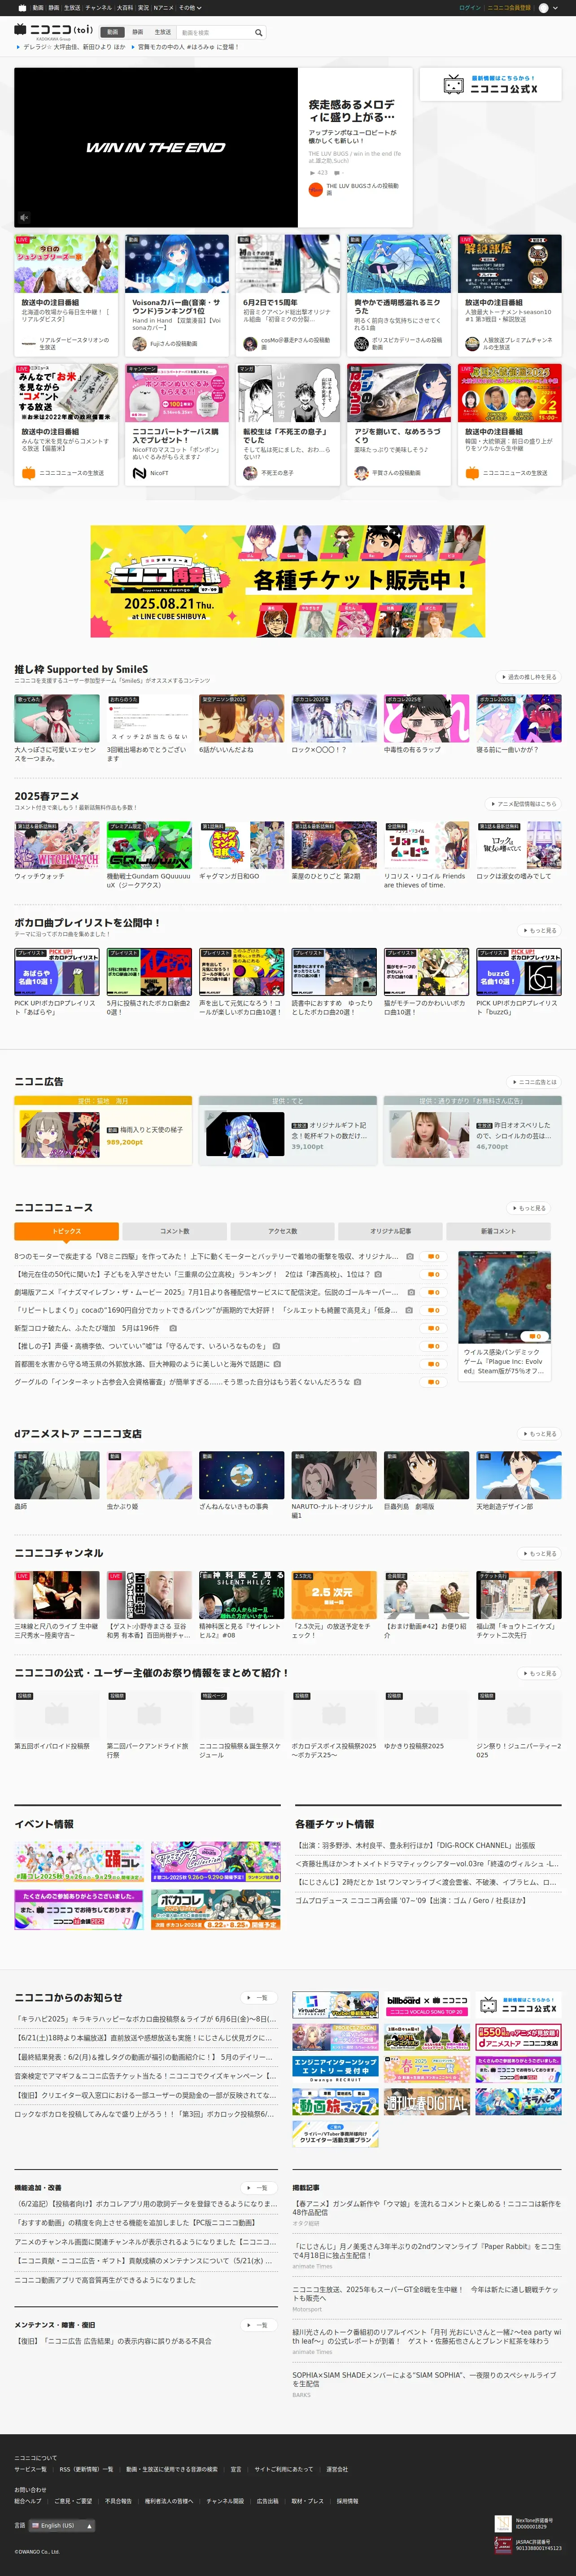
Task: Click the ポリスピカデリー uploader avatar
Action: click(361, 344)
